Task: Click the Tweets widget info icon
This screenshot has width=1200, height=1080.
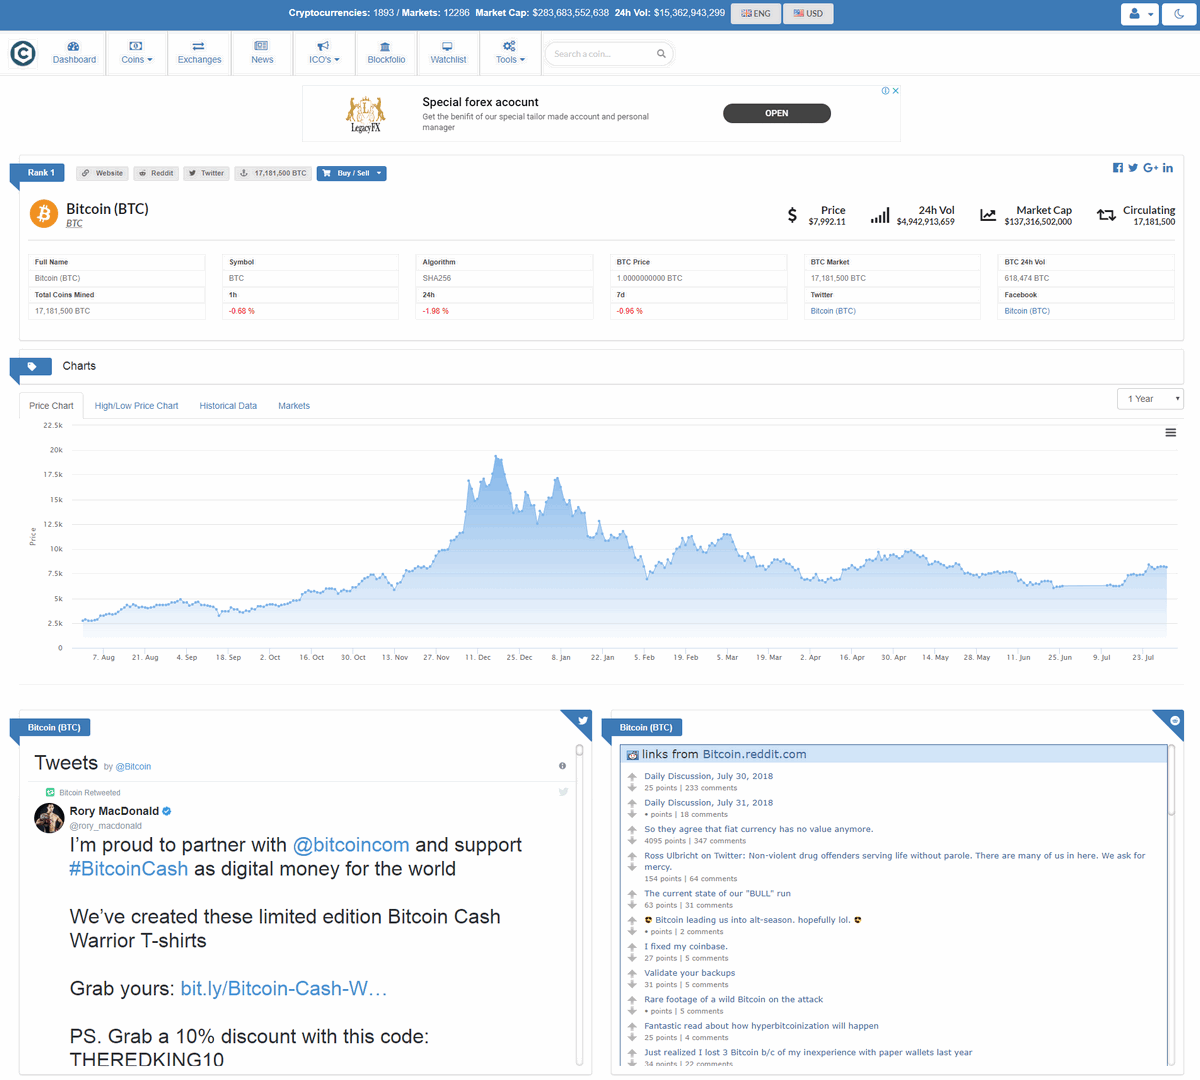Action: point(562,766)
